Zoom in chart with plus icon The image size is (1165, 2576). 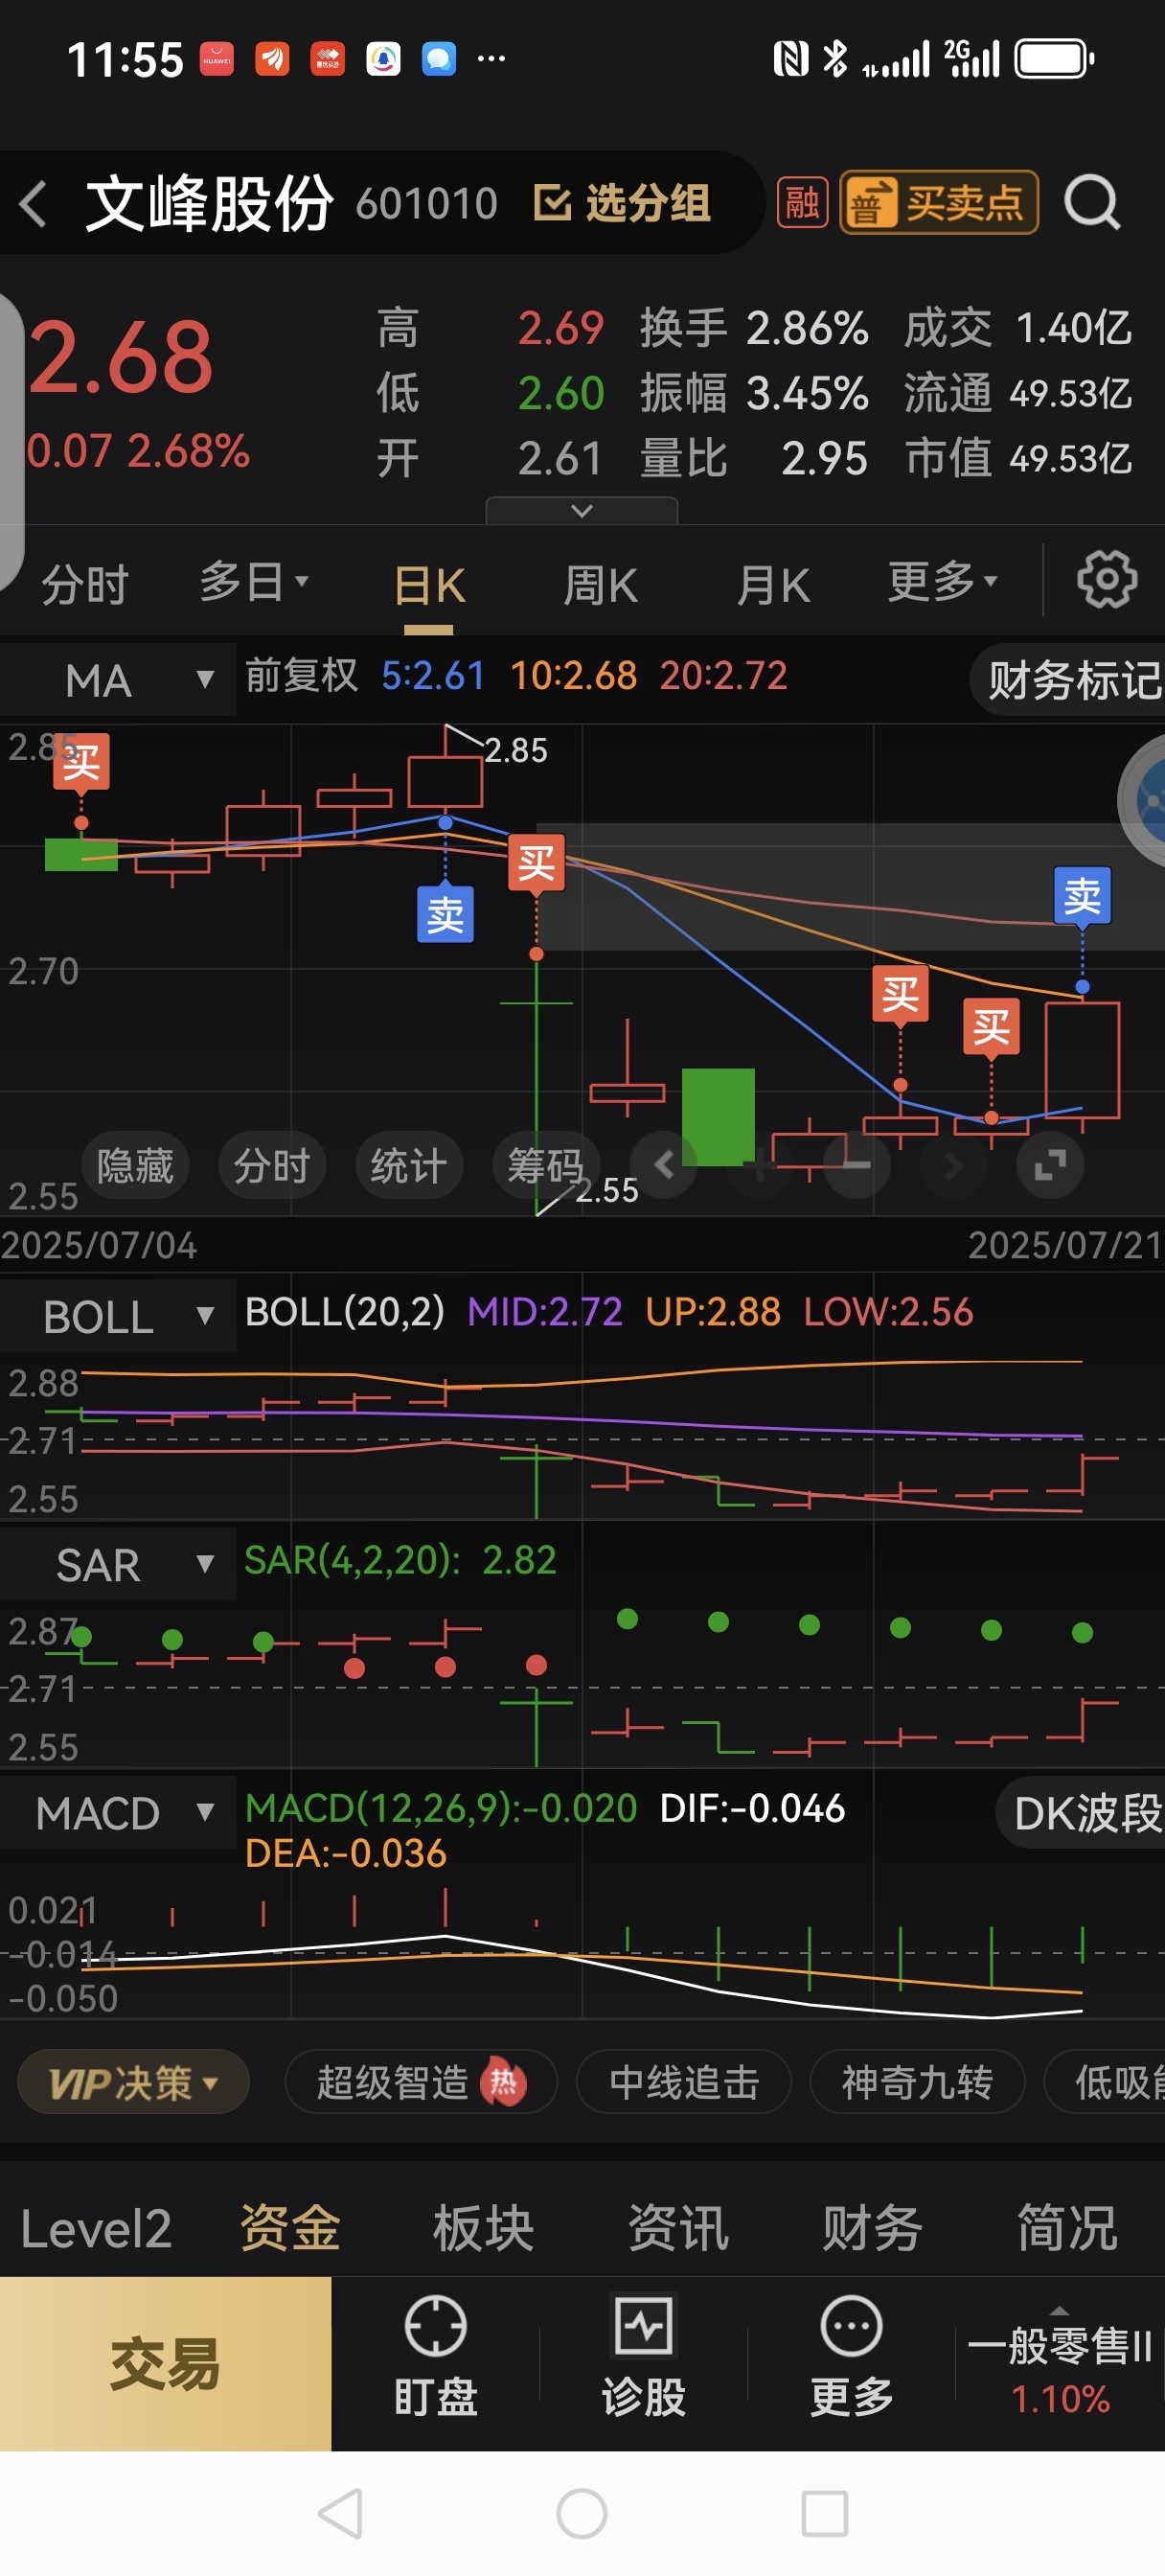point(760,1165)
